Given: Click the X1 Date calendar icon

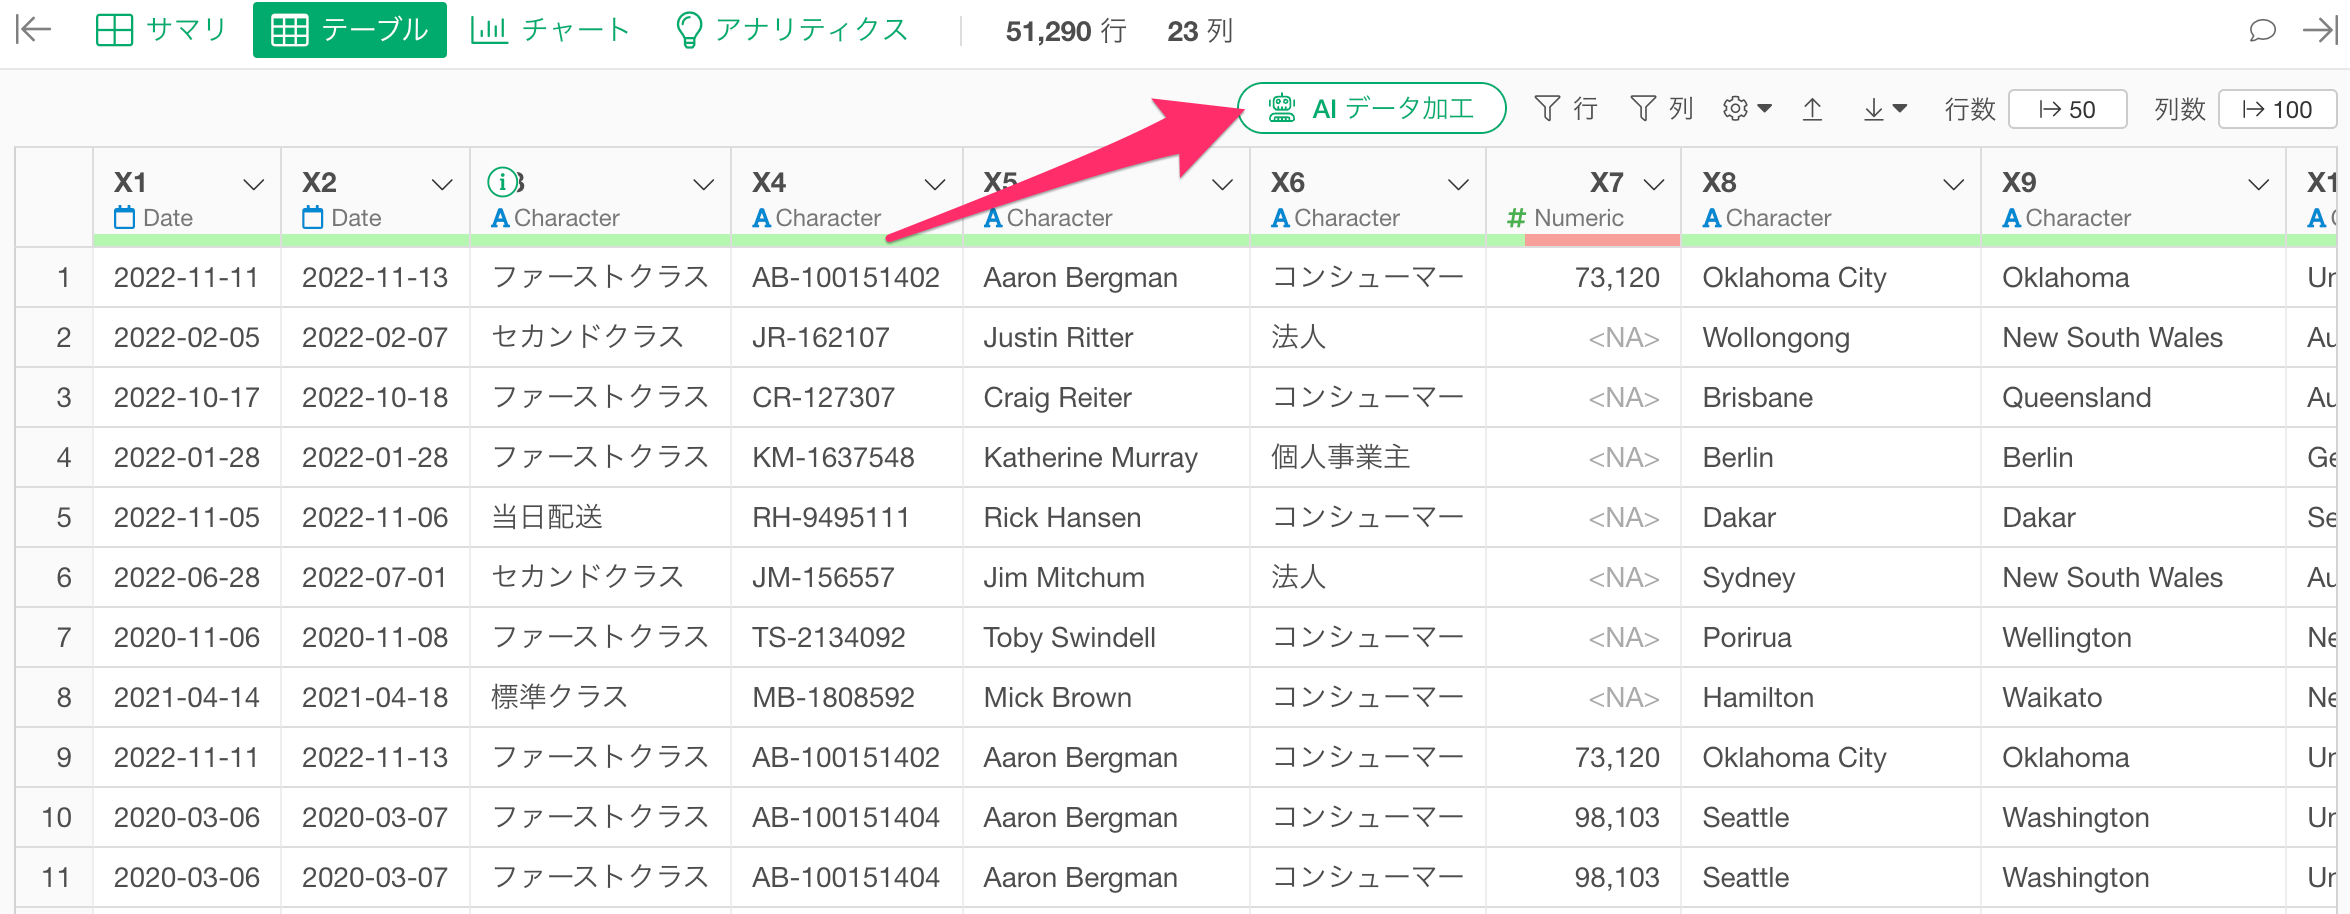Looking at the screenshot, I should [x=124, y=217].
